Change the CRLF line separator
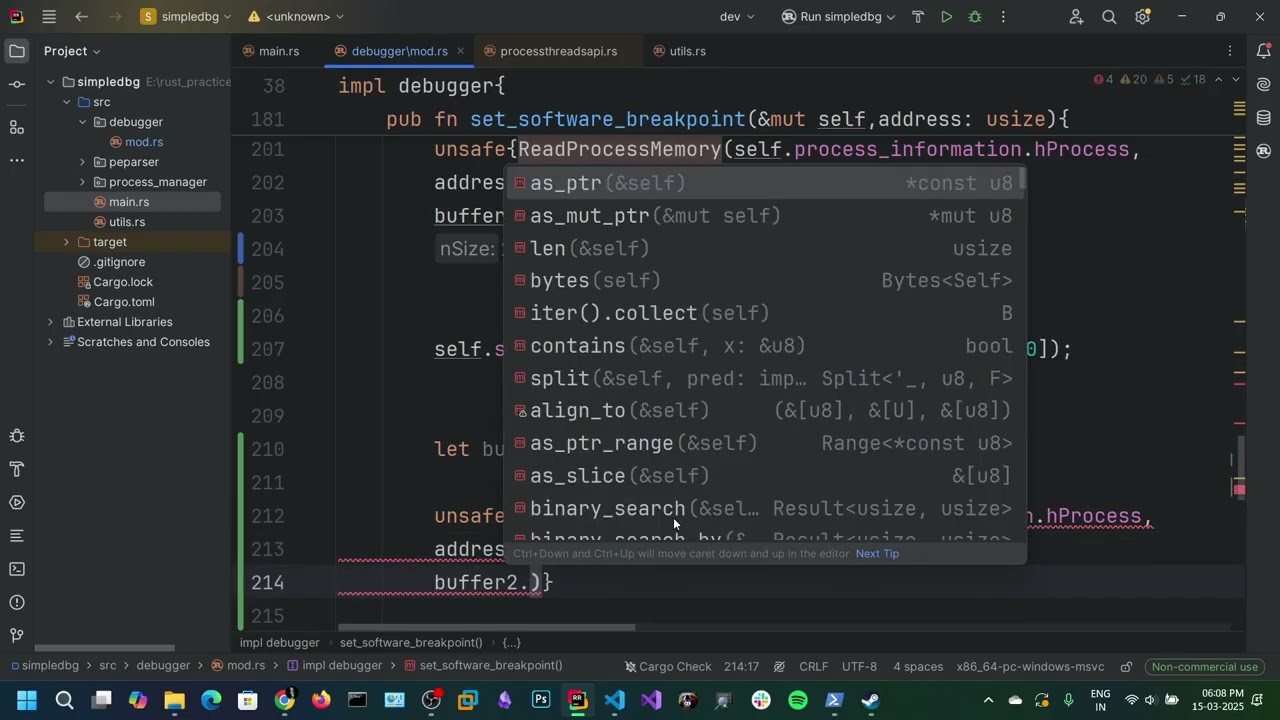Screen dimensions: 1280x720 pyautogui.click(x=813, y=666)
